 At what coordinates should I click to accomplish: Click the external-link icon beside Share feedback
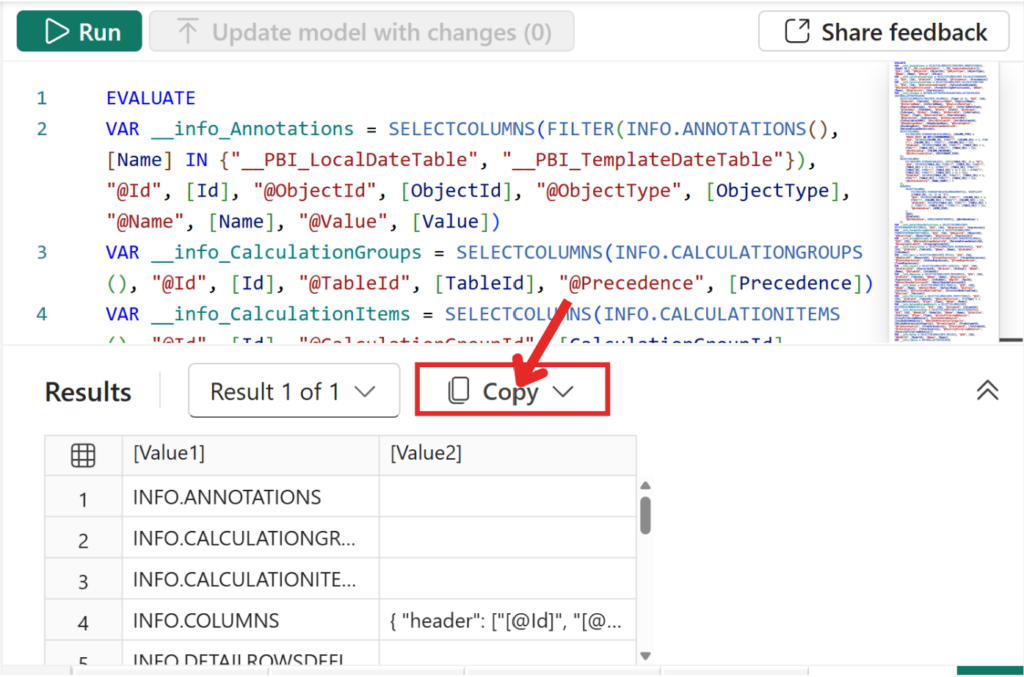pyautogui.click(x=795, y=31)
